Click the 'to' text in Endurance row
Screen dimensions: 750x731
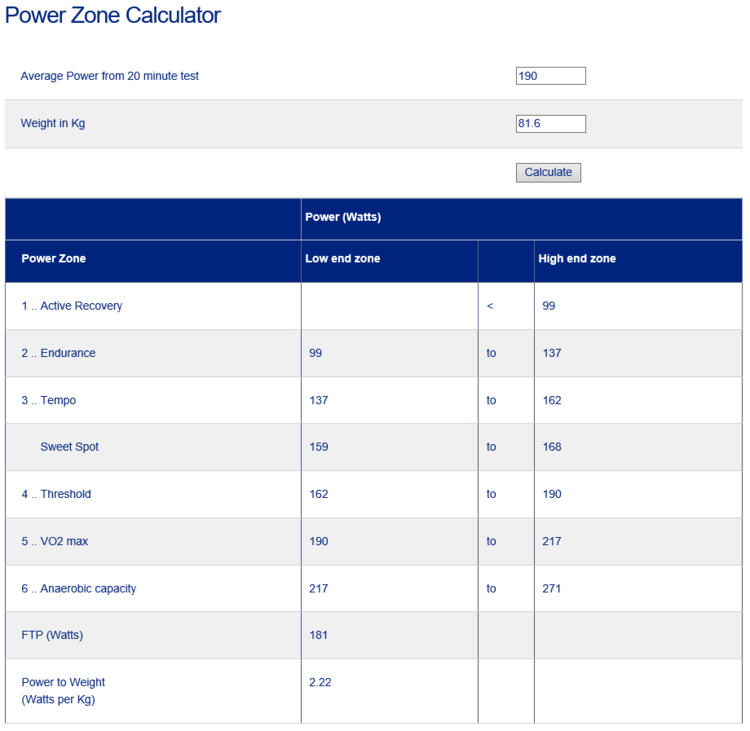point(491,353)
